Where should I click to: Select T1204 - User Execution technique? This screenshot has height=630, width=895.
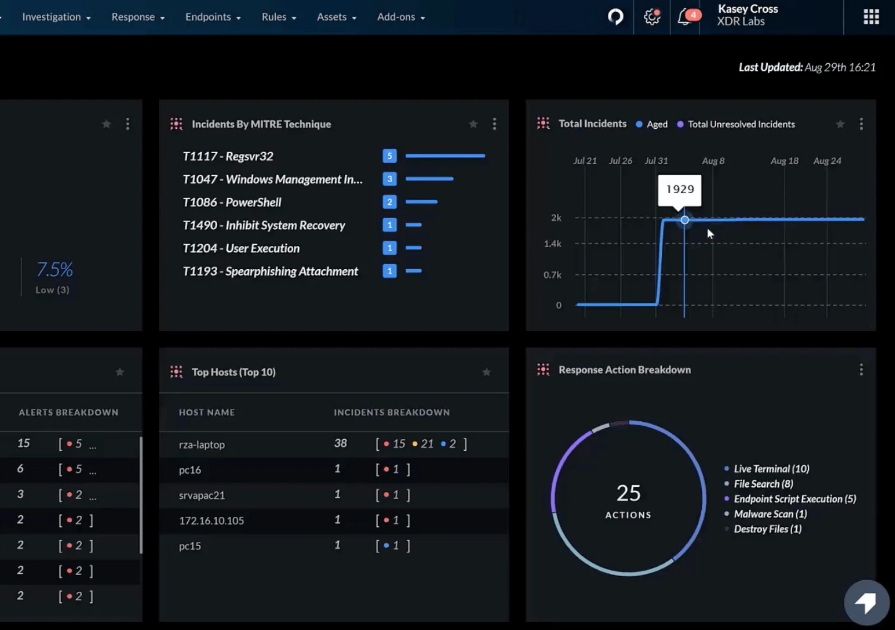click(x=241, y=248)
